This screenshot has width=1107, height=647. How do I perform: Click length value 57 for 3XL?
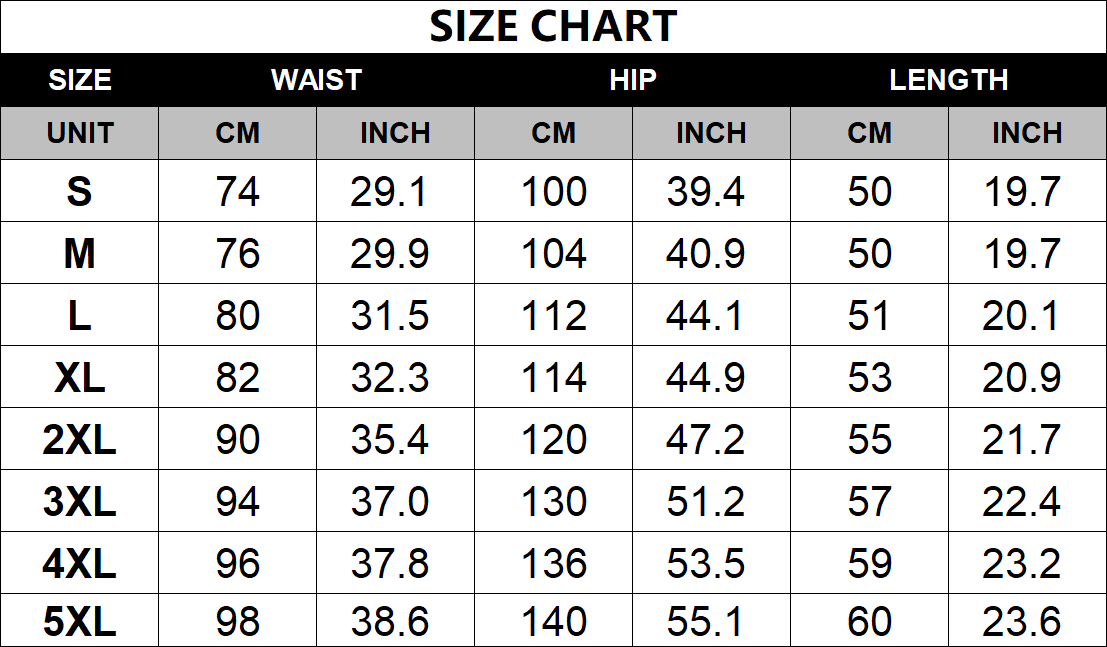click(x=870, y=501)
